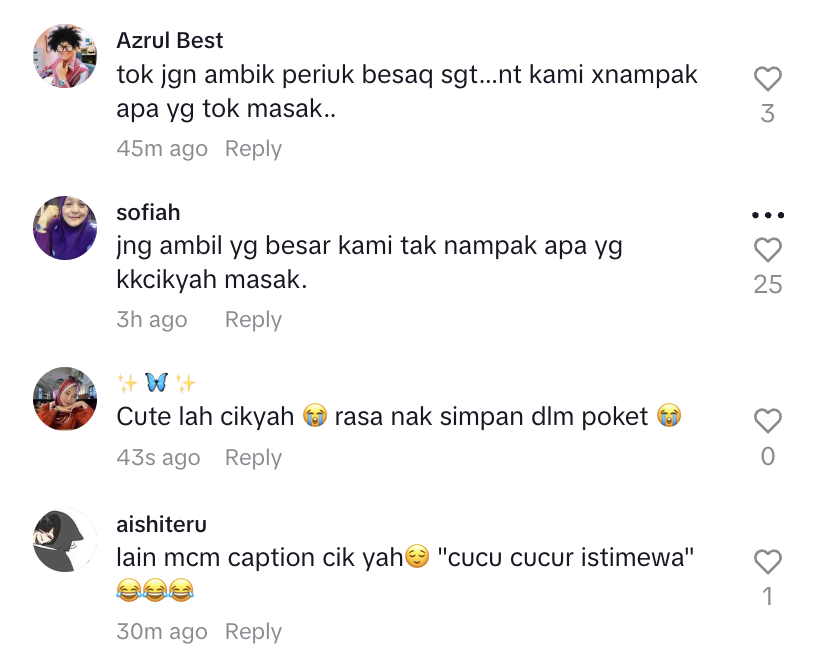Reply to aishiteru's comment
Image resolution: width=820 pixels, height=664 pixels.
tap(253, 632)
